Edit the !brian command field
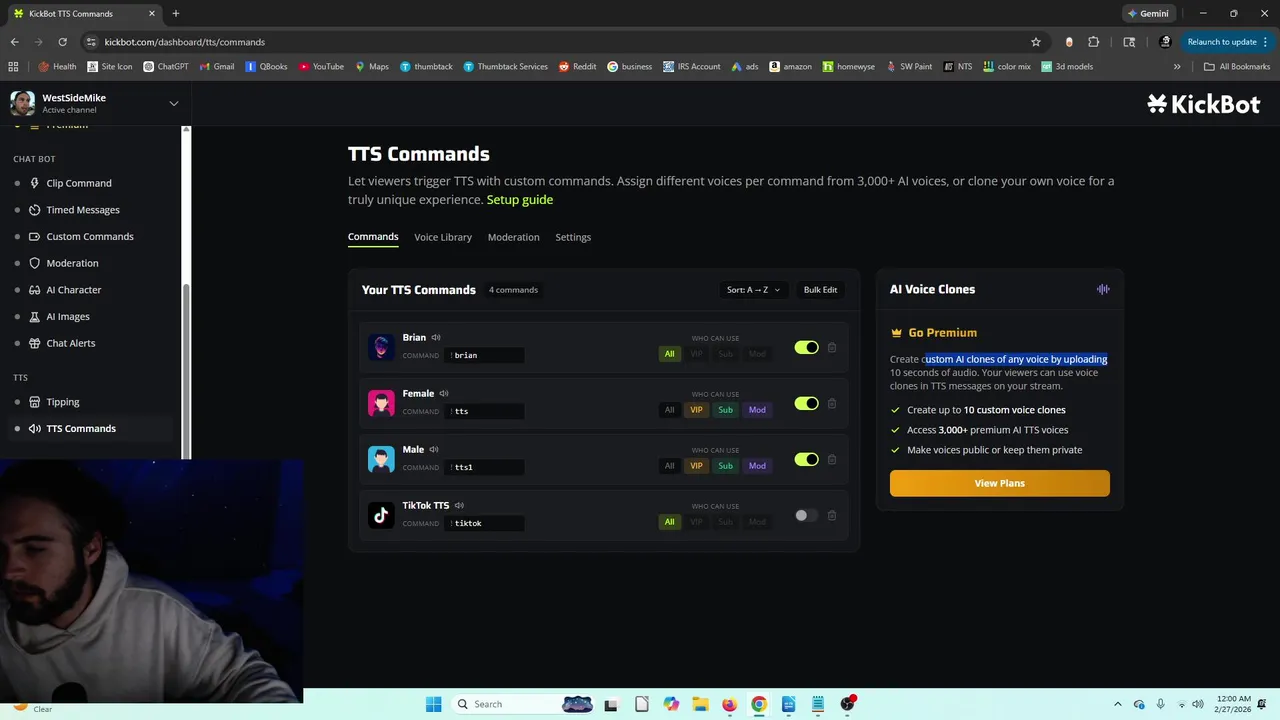This screenshot has width=1280, height=720. tap(486, 355)
